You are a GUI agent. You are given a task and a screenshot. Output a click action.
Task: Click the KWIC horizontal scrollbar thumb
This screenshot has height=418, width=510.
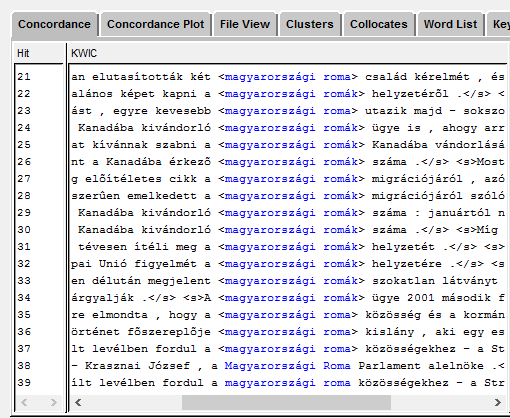286,402
